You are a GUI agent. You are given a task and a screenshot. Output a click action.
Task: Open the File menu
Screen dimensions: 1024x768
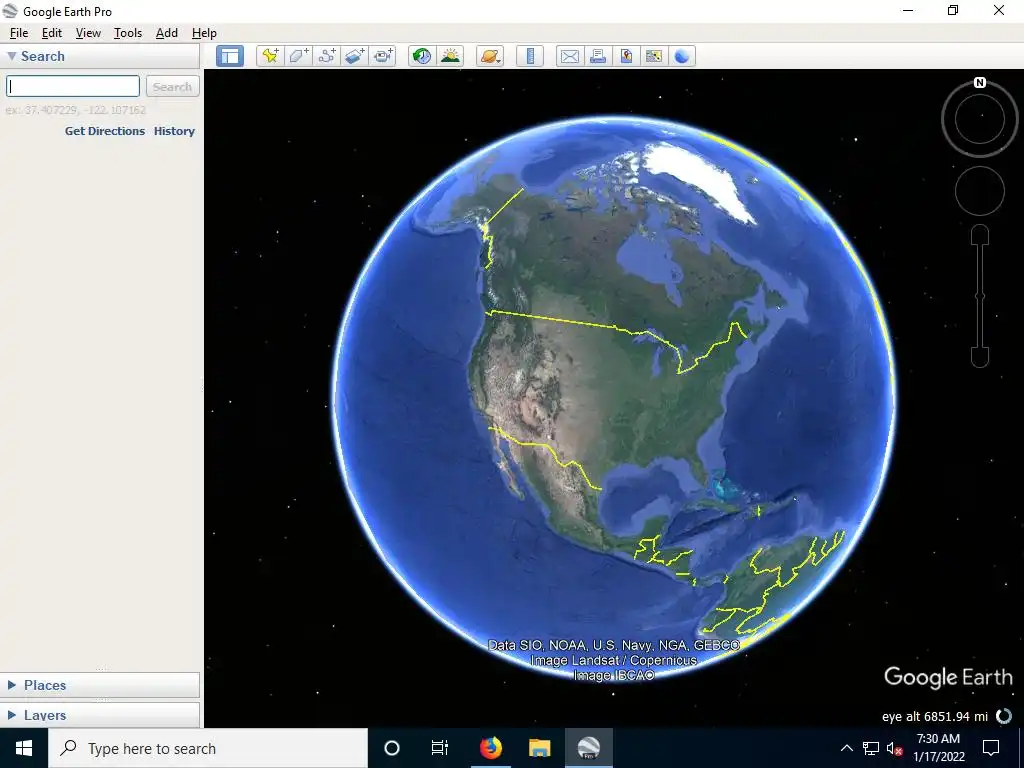[19, 33]
